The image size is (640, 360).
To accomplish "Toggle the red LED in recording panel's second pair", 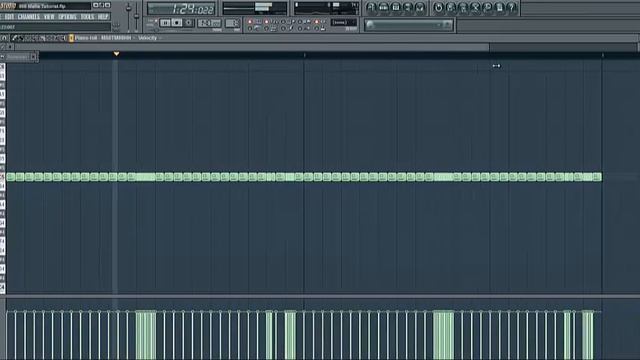I will [x=267, y=22].
